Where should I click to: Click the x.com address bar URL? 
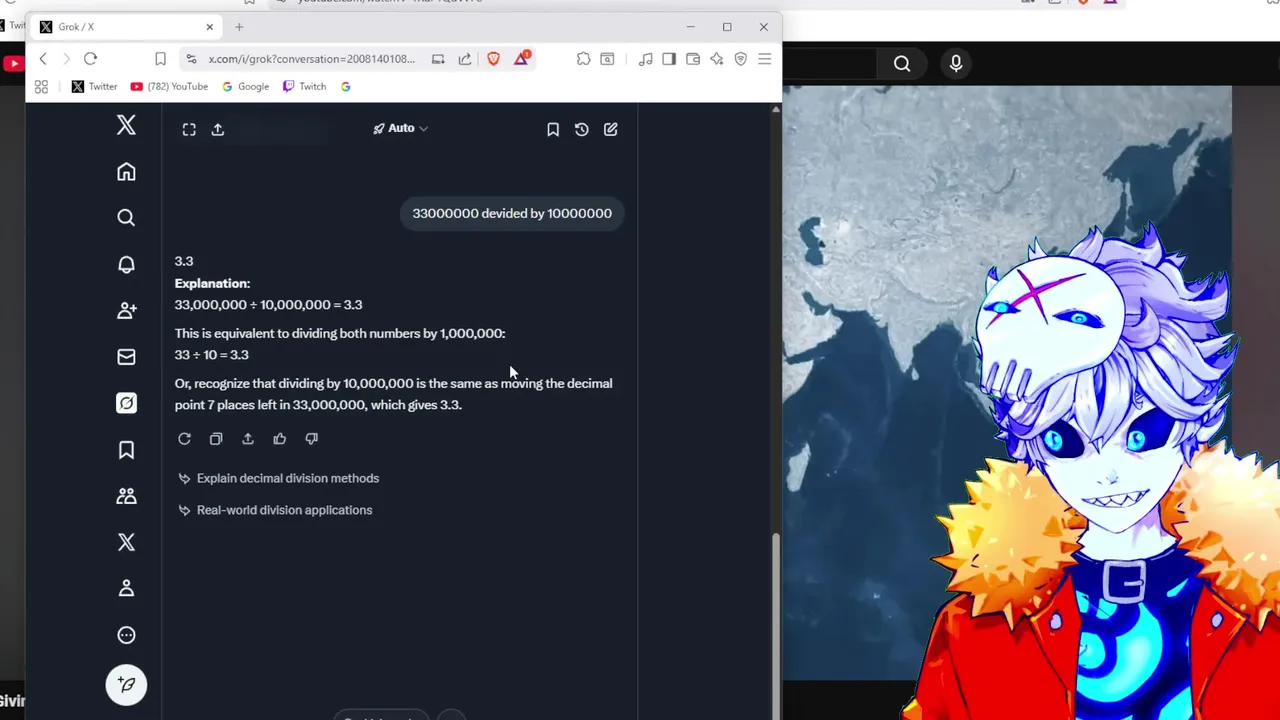(311, 59)
